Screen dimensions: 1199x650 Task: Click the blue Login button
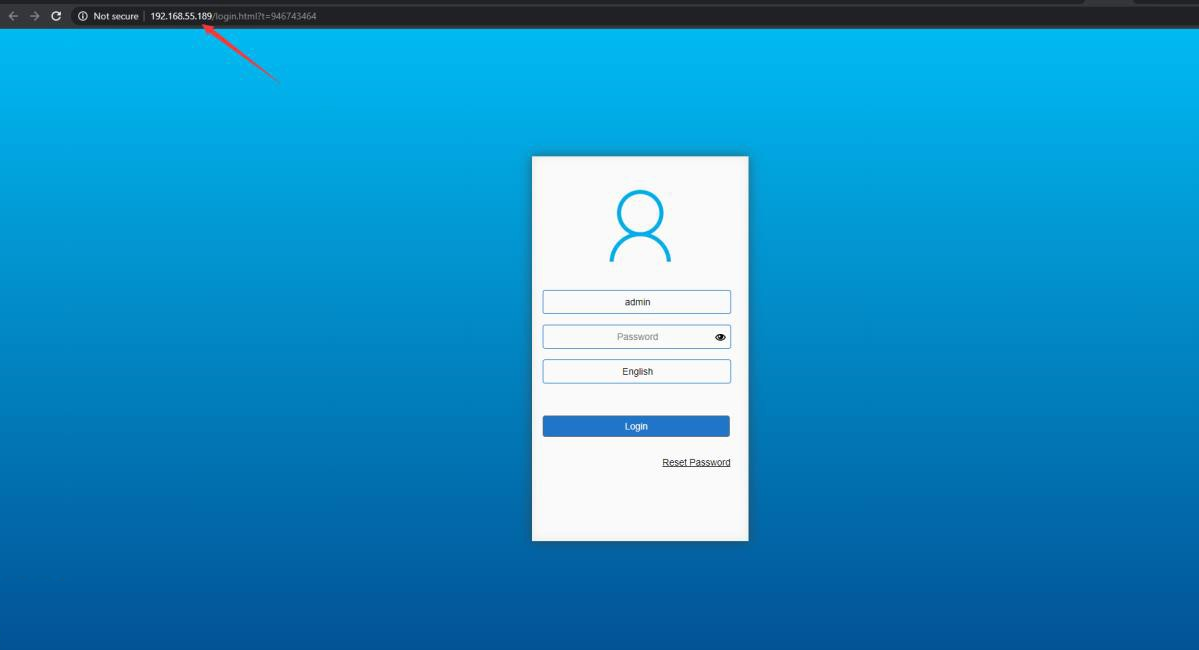click(636, 426)
